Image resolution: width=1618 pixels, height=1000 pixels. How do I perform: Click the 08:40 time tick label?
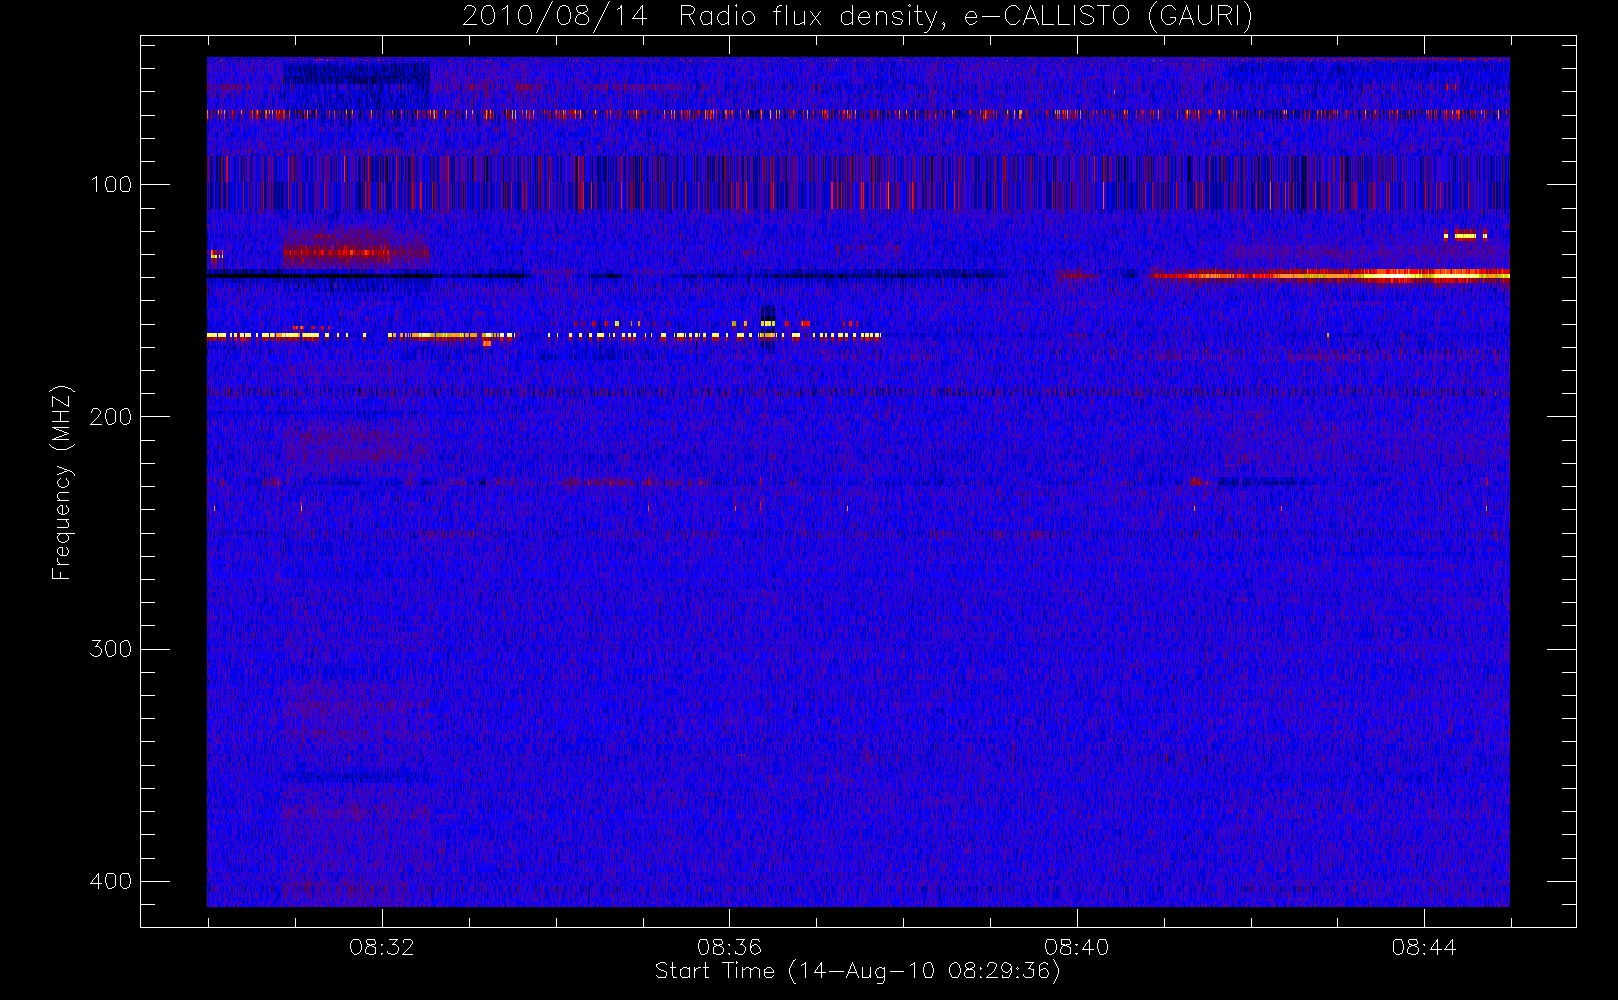[1076, 947]
